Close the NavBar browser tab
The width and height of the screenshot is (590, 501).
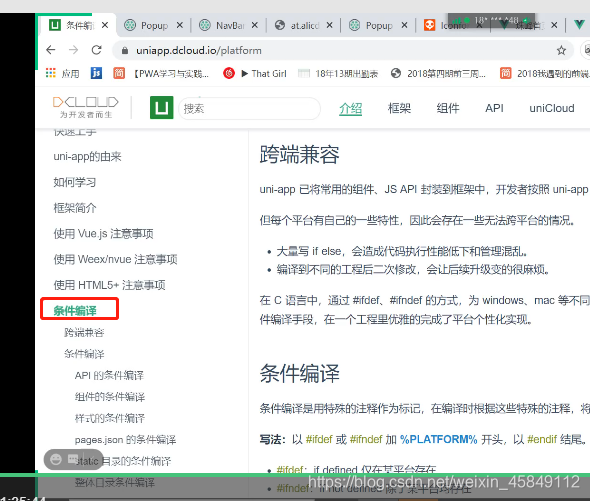pyautogui.click(x=255, y=25)
